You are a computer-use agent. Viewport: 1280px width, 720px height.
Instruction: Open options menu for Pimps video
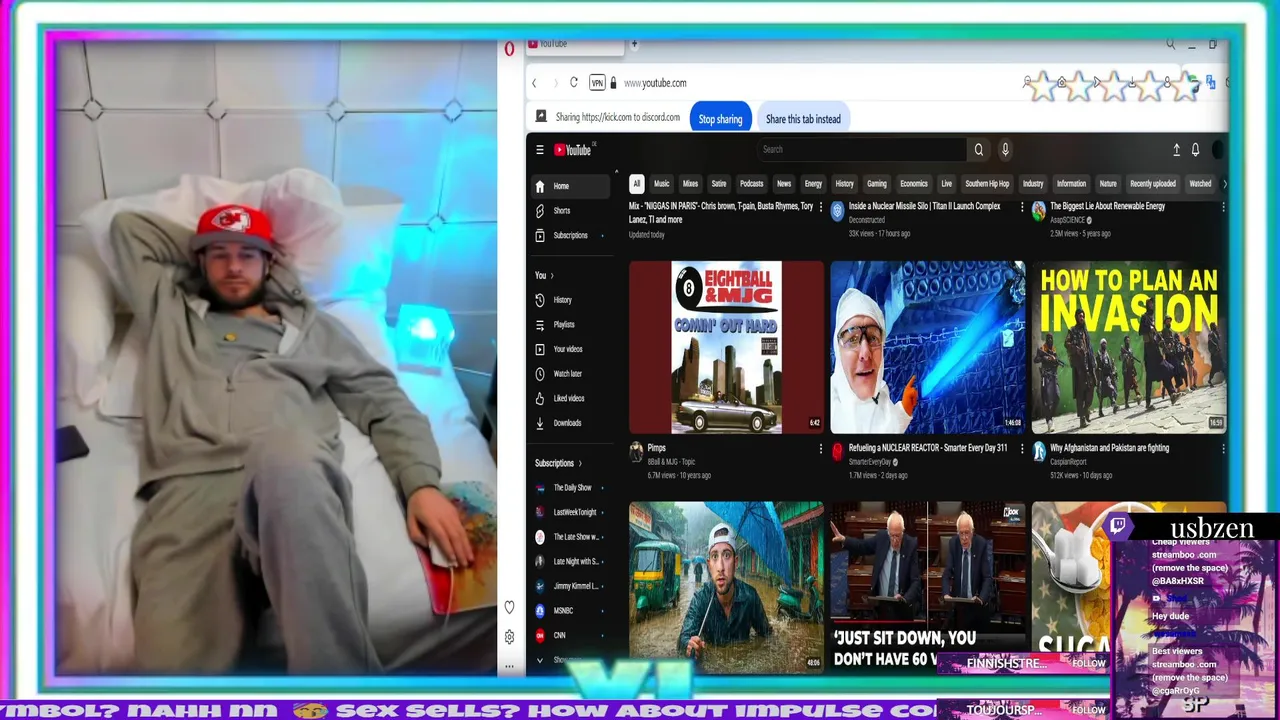pyautogui.click(x=820, y=449)
